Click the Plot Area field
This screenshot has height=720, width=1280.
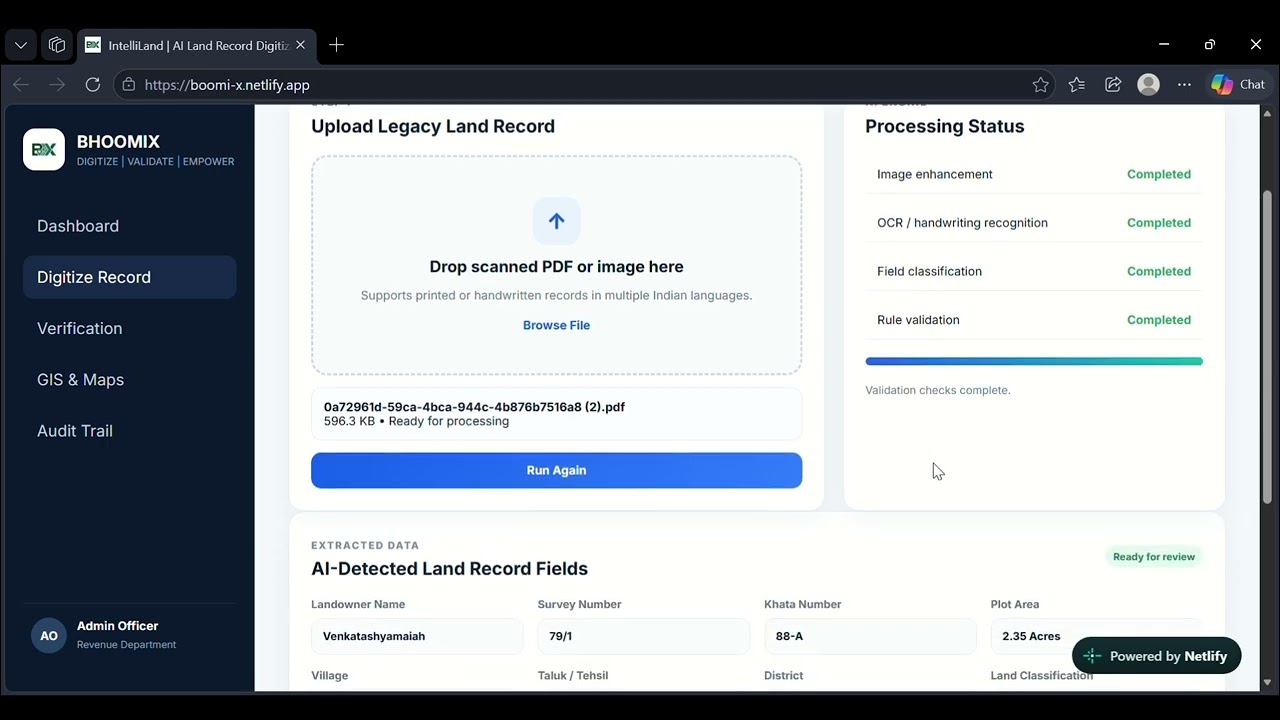(1097, 636)
